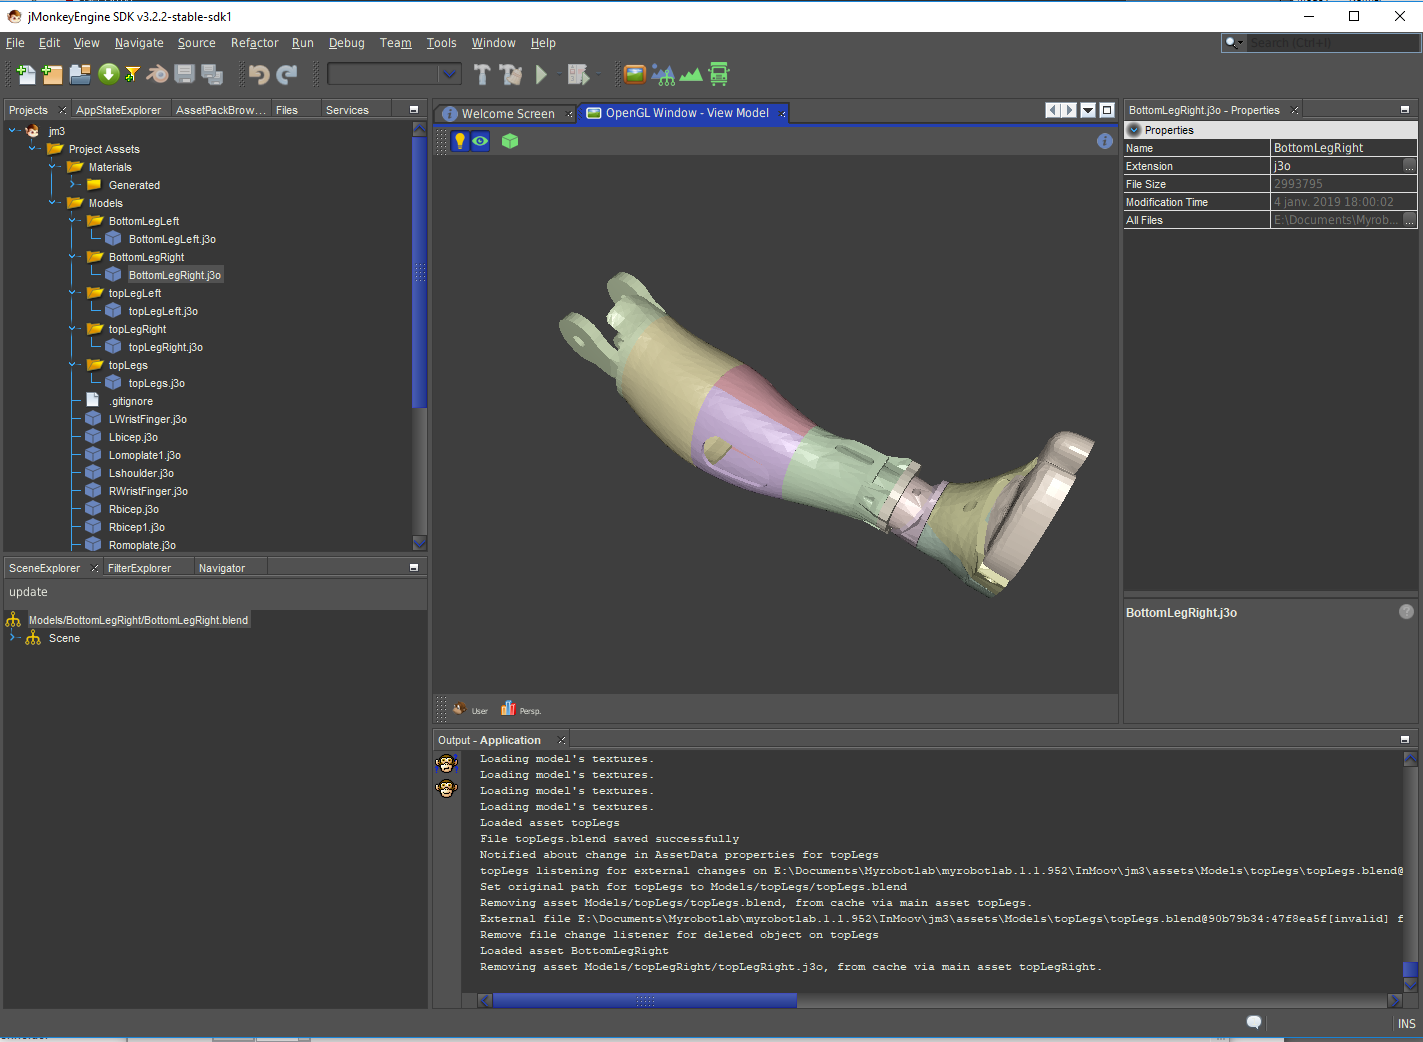Click the show opened documents list arrow
Viewport: 1423px width, 1042px height.
(x=1088, y=110)
